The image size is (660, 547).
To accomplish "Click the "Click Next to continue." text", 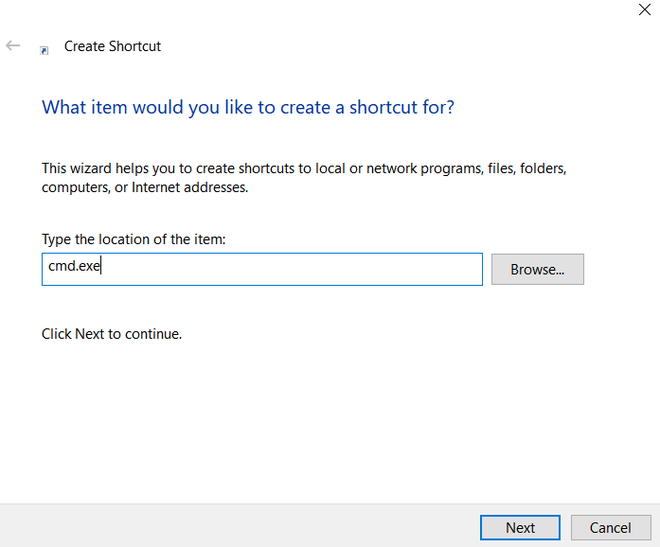I will [x=112, y=334].
